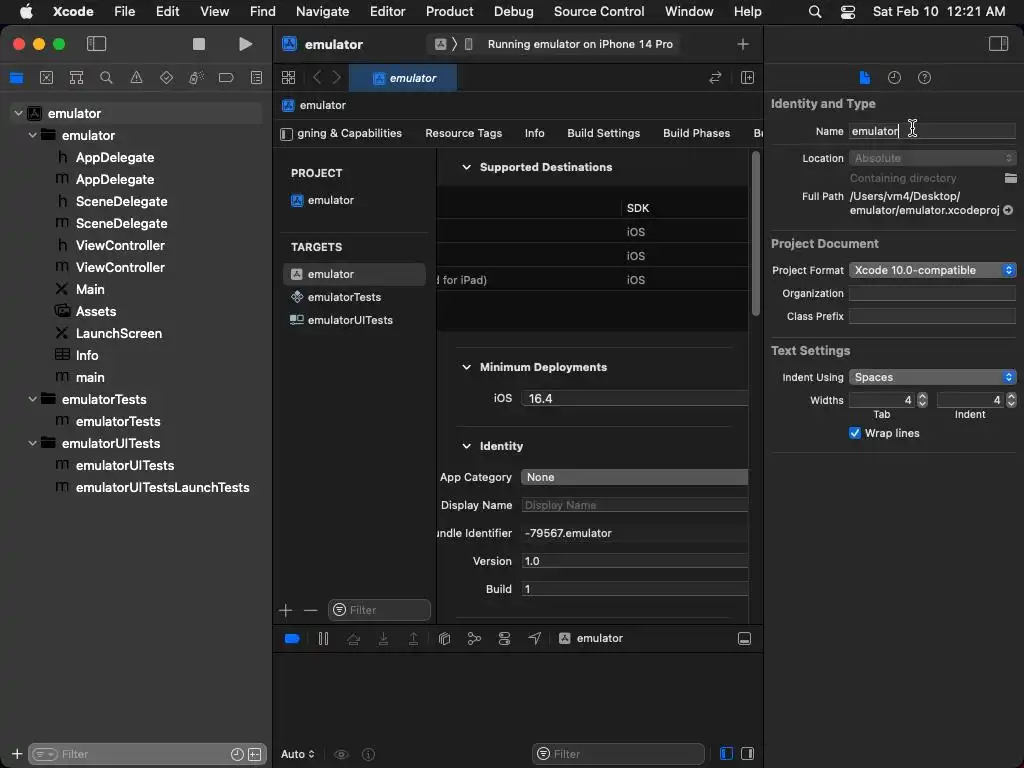Open Control Center in menu bar
The height and width of the screenshot is (768, 1024).
[x=848, y=12]
